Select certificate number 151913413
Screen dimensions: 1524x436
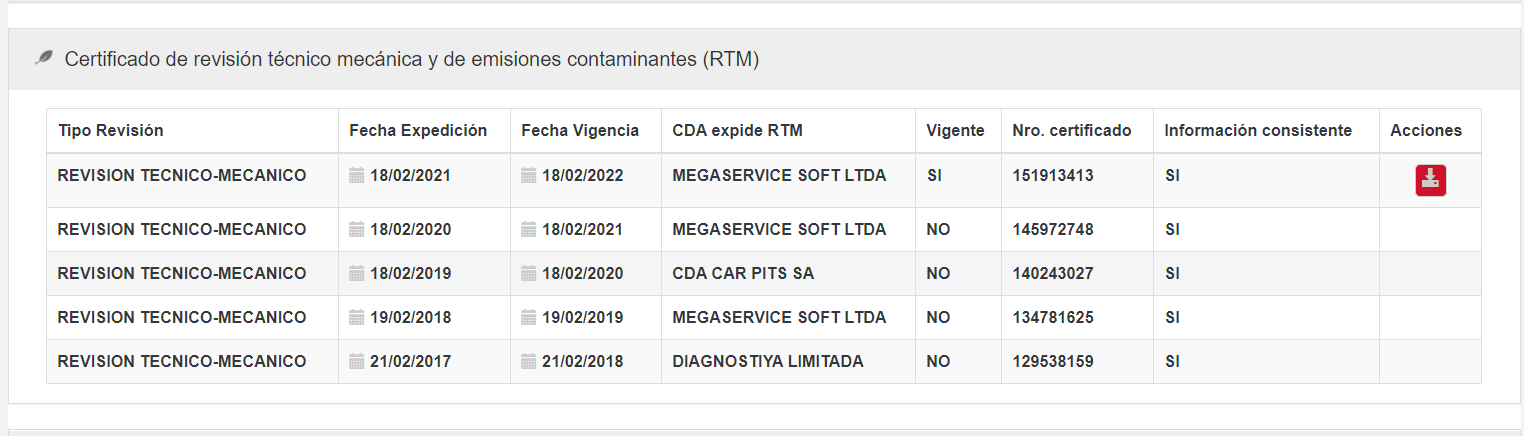click(1053, 176)
